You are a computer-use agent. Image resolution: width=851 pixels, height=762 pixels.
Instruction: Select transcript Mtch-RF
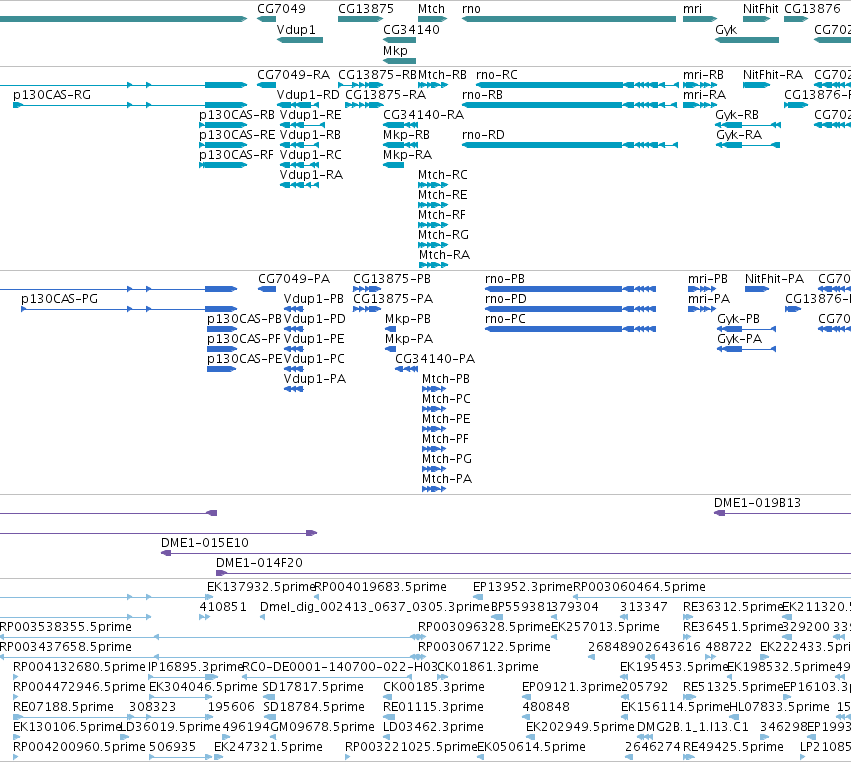(442, 215)
